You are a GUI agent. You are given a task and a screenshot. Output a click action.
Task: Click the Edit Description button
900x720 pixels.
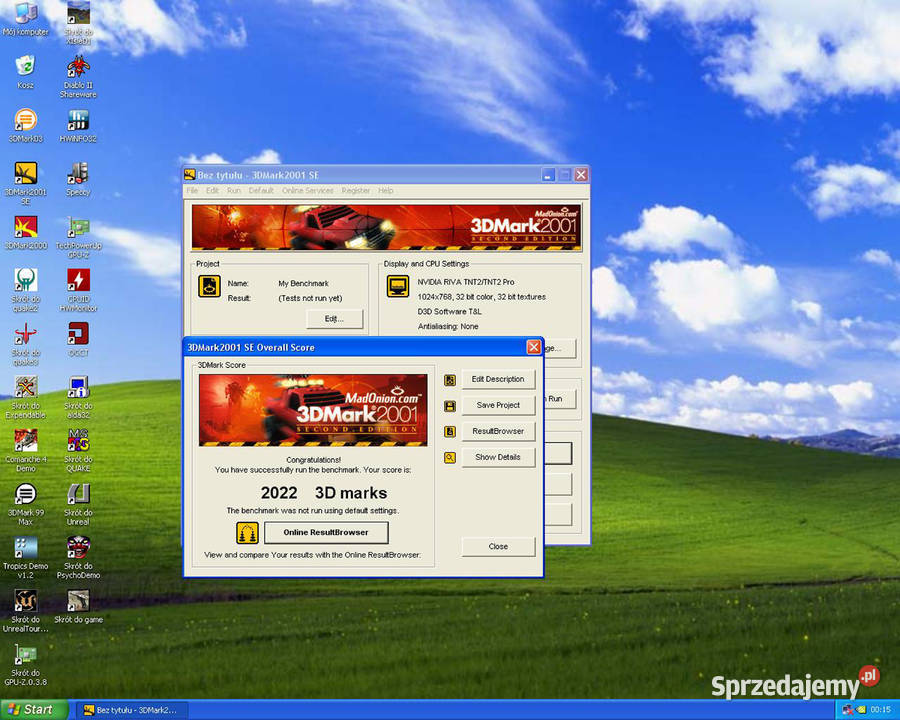[498, 379]
